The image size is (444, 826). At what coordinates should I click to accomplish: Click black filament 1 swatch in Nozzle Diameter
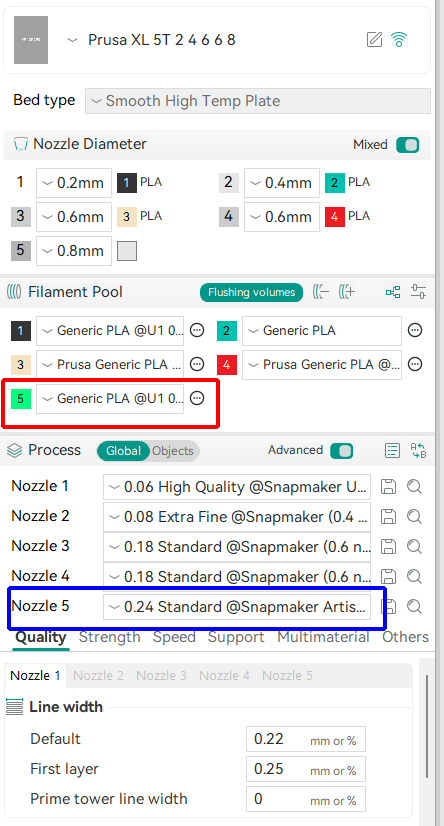click(x=126, y=183)
